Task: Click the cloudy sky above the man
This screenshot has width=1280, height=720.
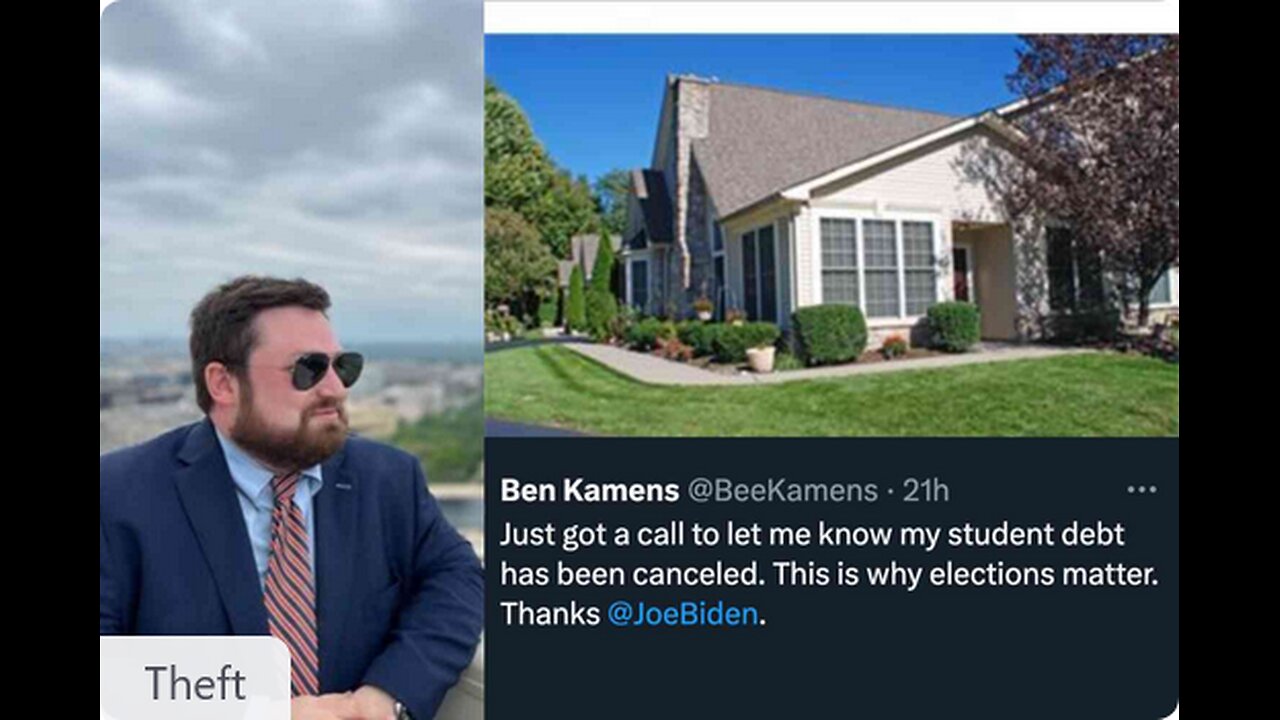Action: pos(290,140)
